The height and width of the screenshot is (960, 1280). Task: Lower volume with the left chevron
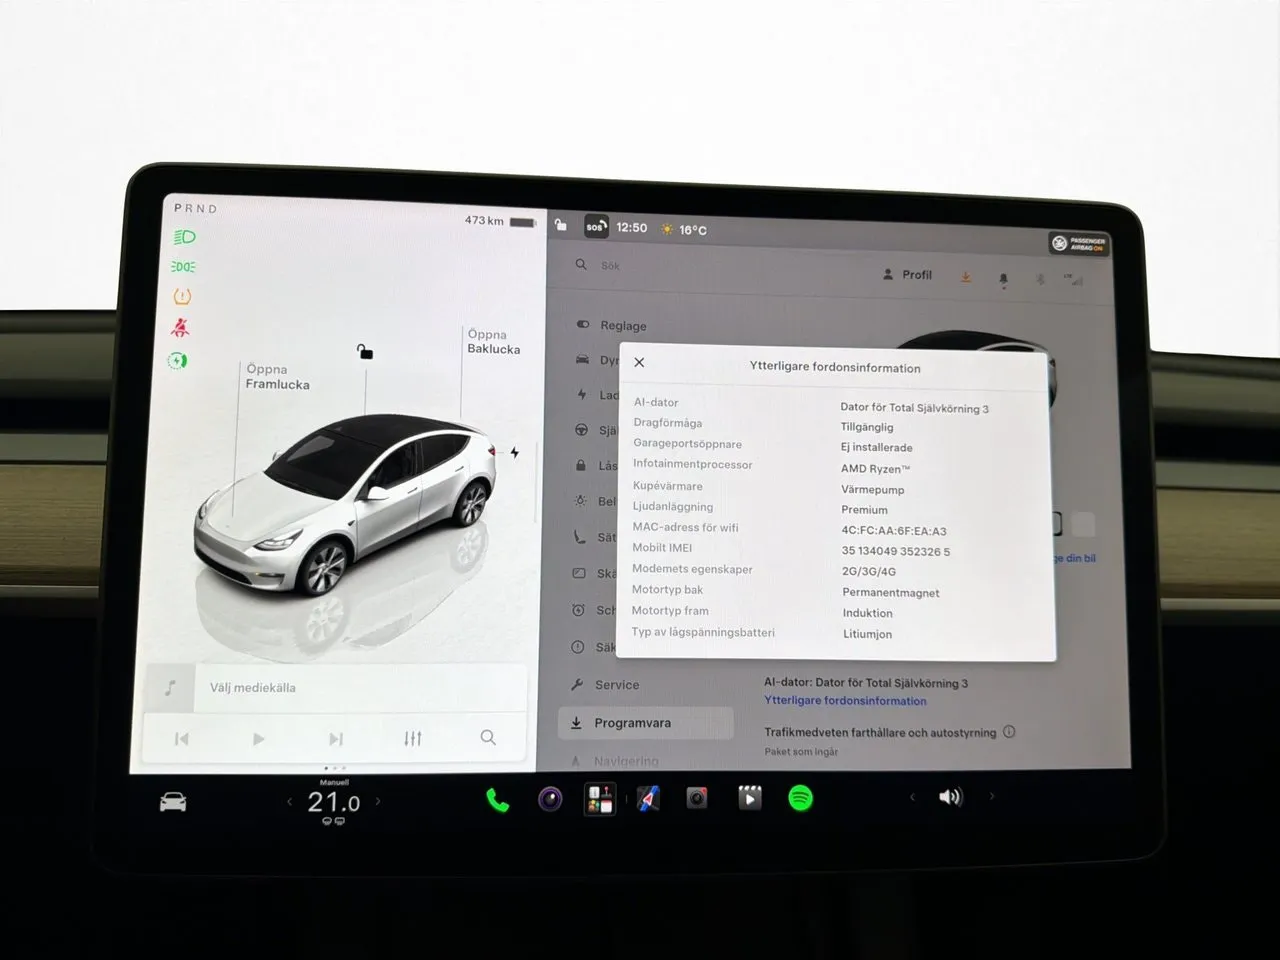click(911, 797)
